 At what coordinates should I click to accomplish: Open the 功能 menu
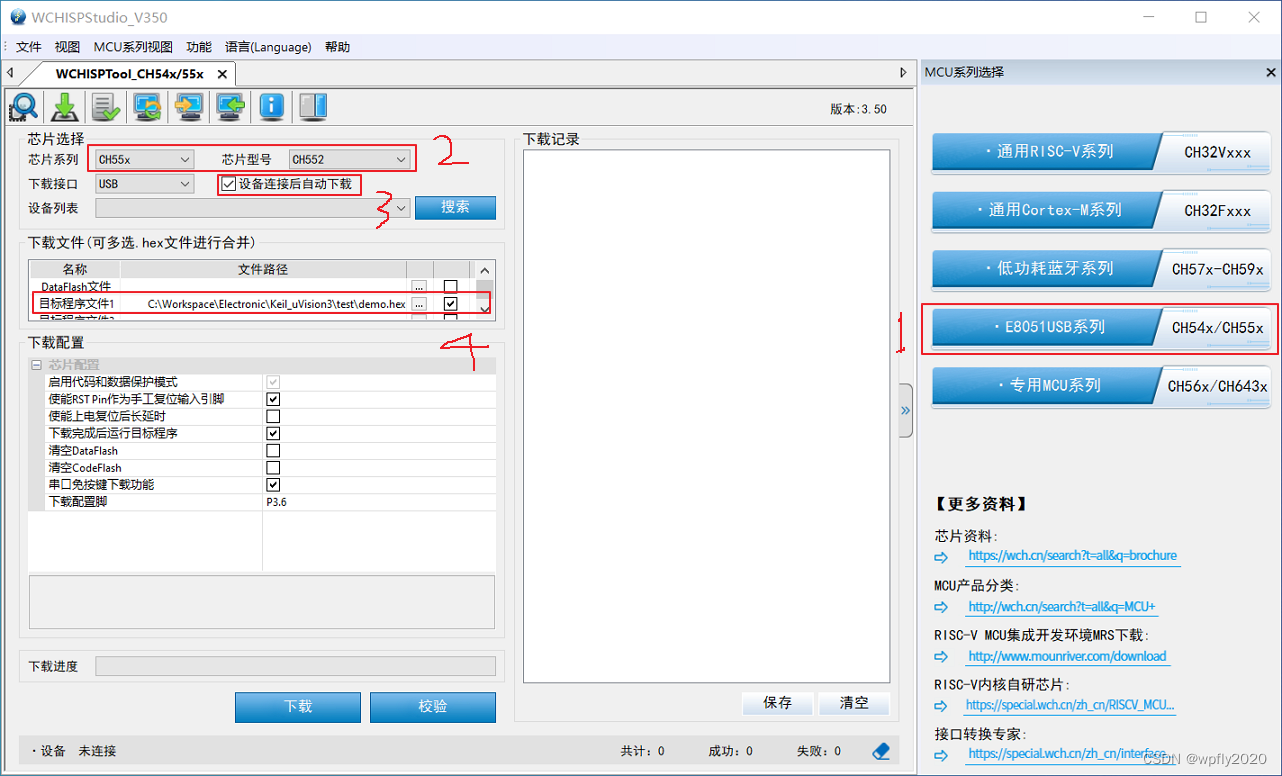pyautogui.click(x=199, y=47)
